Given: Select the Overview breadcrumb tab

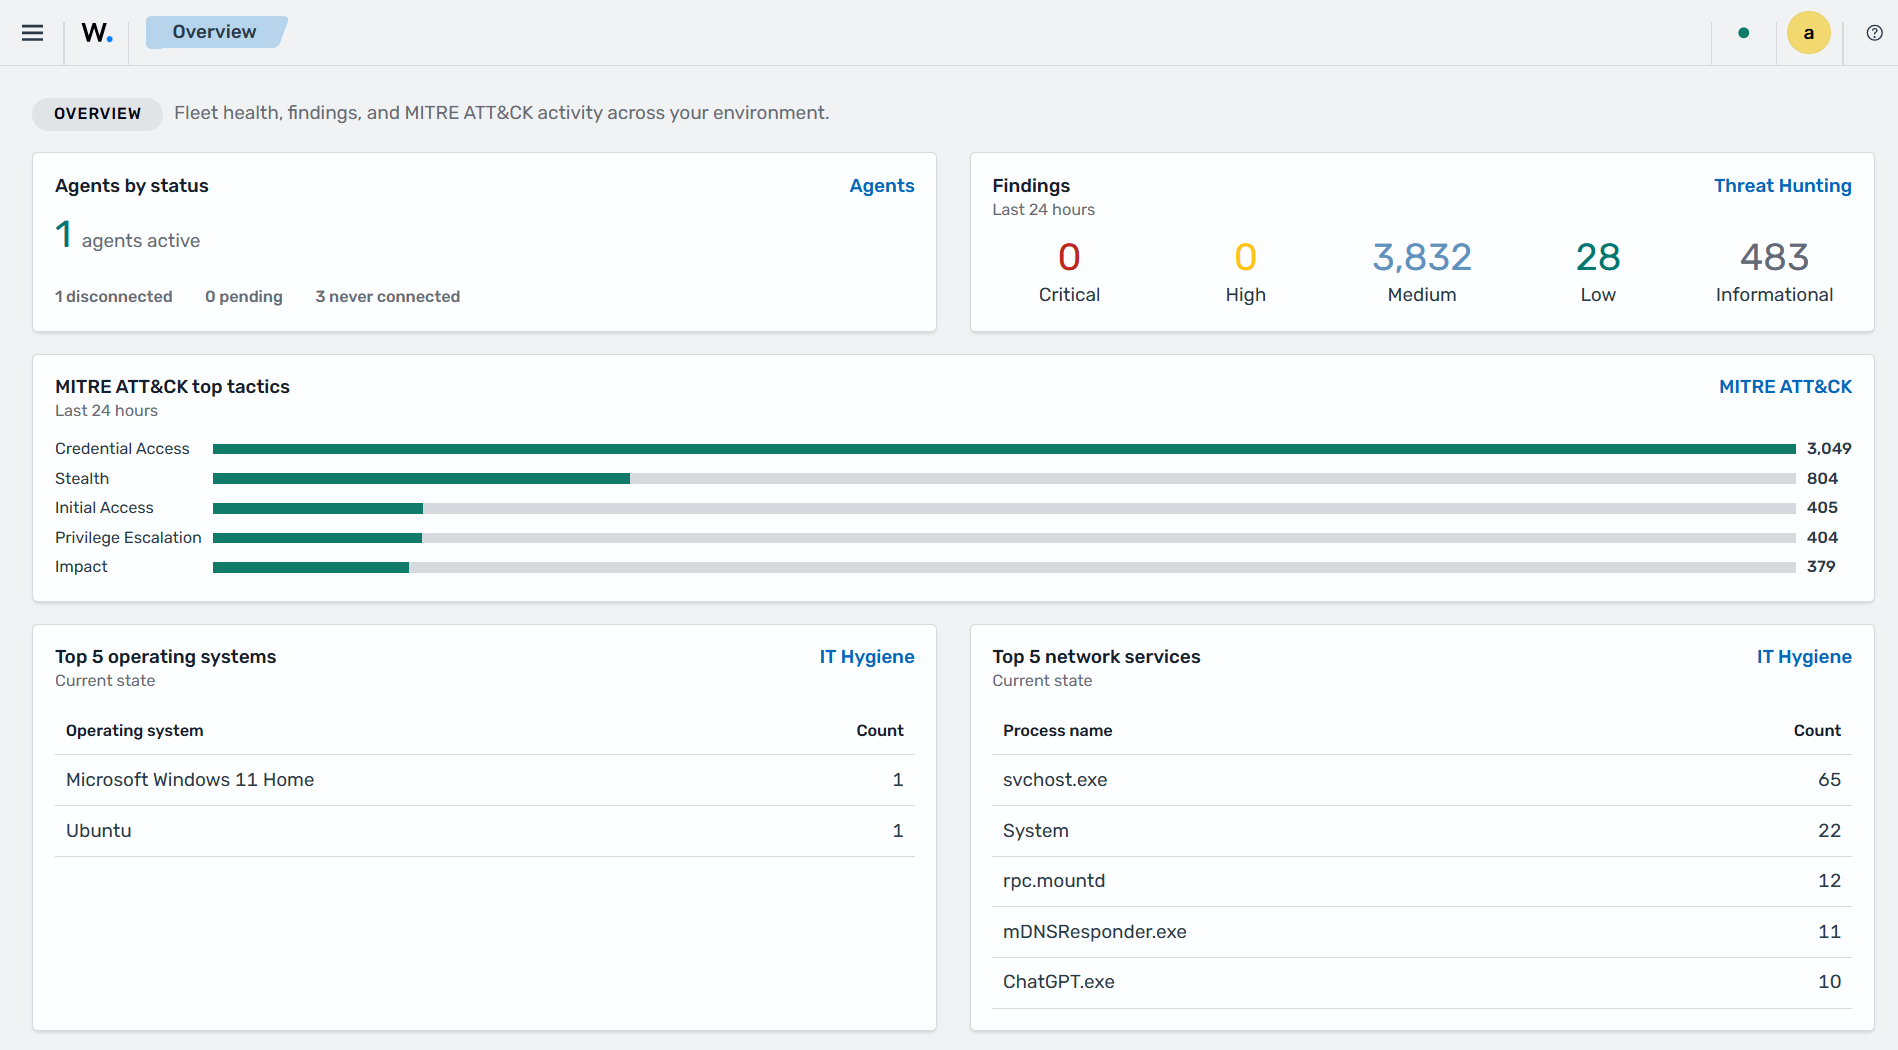Looking at the screenshot, I should pos(215,32).
